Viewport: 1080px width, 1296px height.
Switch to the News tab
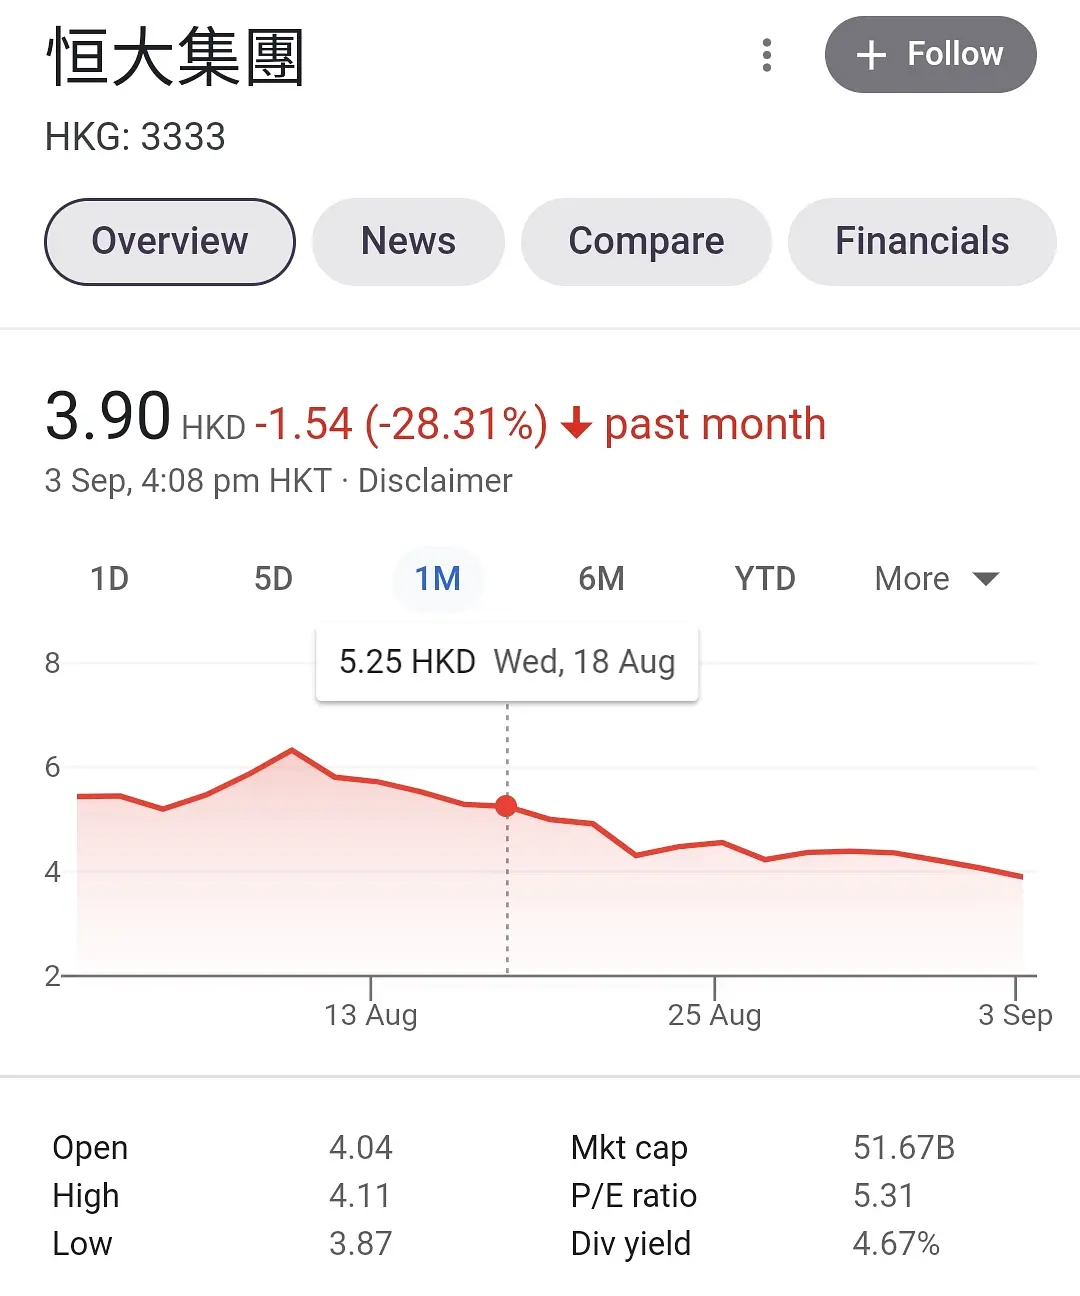[x=408, y=242]
